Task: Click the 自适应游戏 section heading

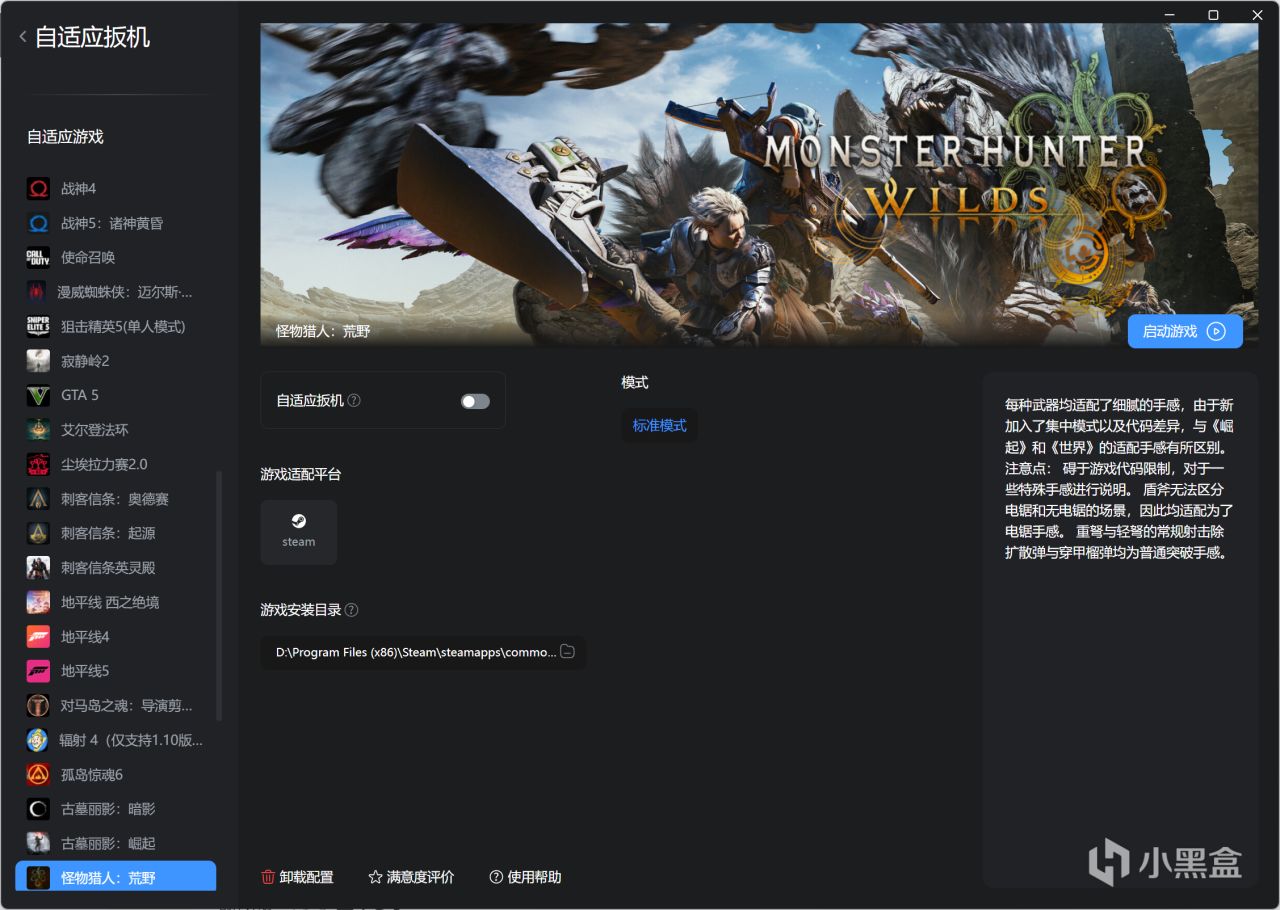Action: (x=65, y=136)
